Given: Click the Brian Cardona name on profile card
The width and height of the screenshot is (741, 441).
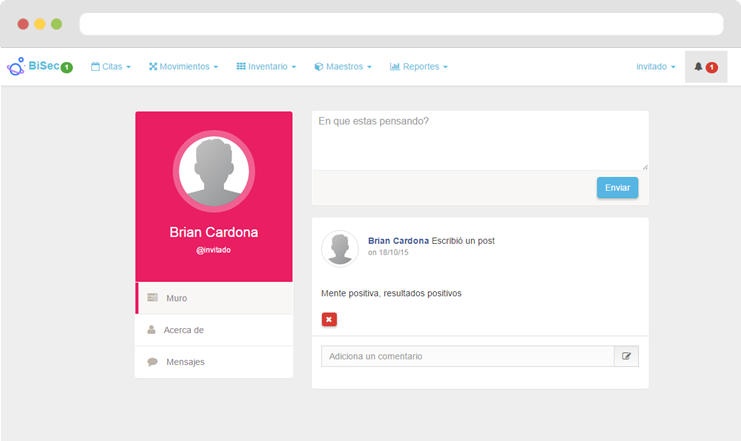Looking at the screenshot, I should click(x=214, y=232).
